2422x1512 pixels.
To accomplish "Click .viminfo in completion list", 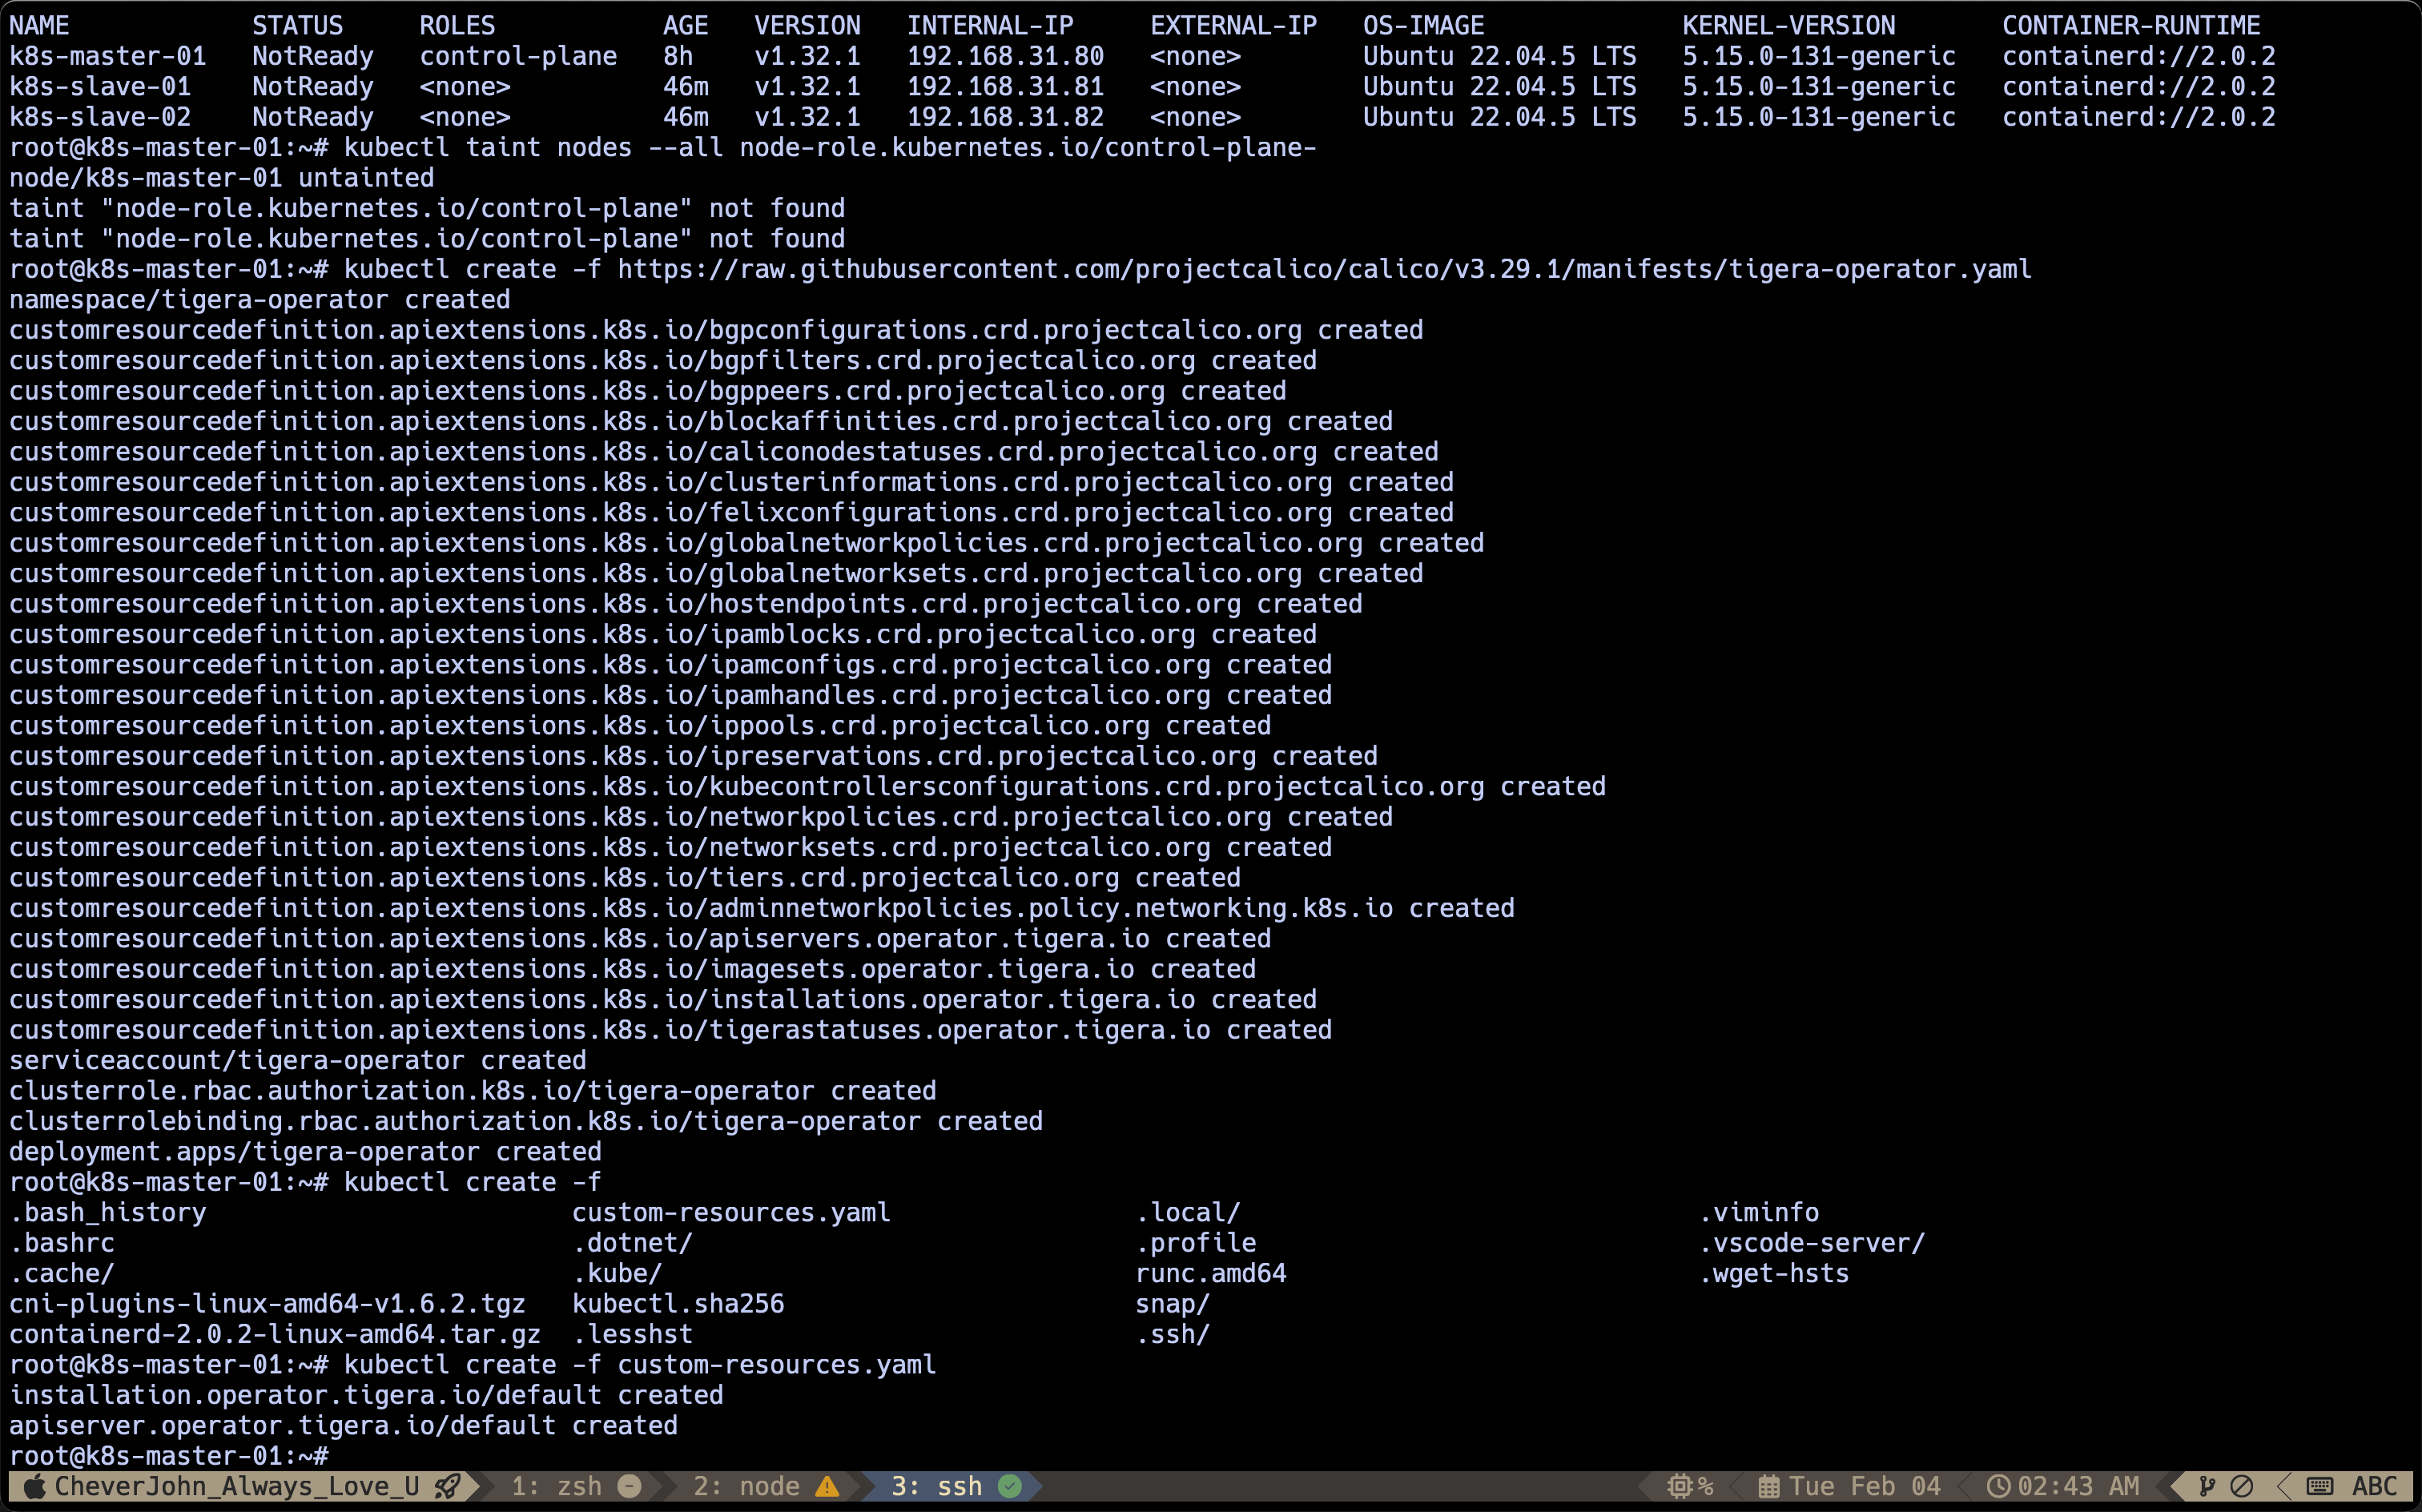I will [1759, 1212].
